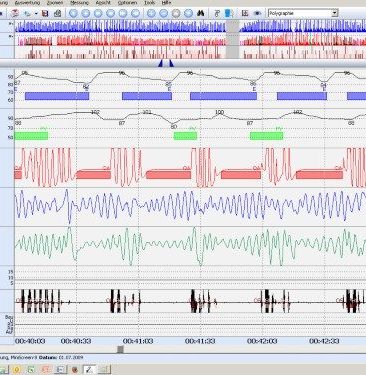Click the grey gap block in the overview
Image resolution: width=366 pixels, height=375 pixels.
coord(233,39)
